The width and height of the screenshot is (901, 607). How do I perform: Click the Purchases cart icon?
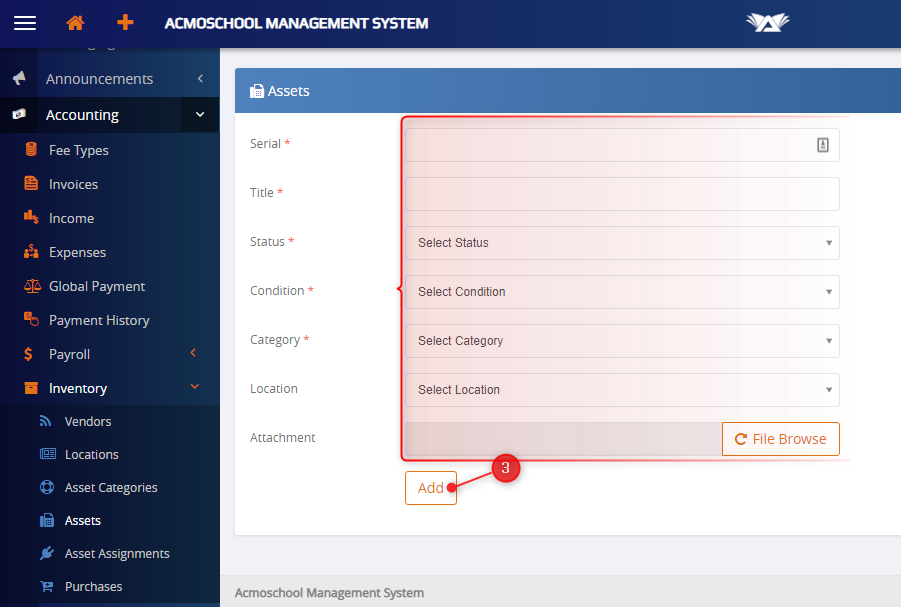(46, 586)
